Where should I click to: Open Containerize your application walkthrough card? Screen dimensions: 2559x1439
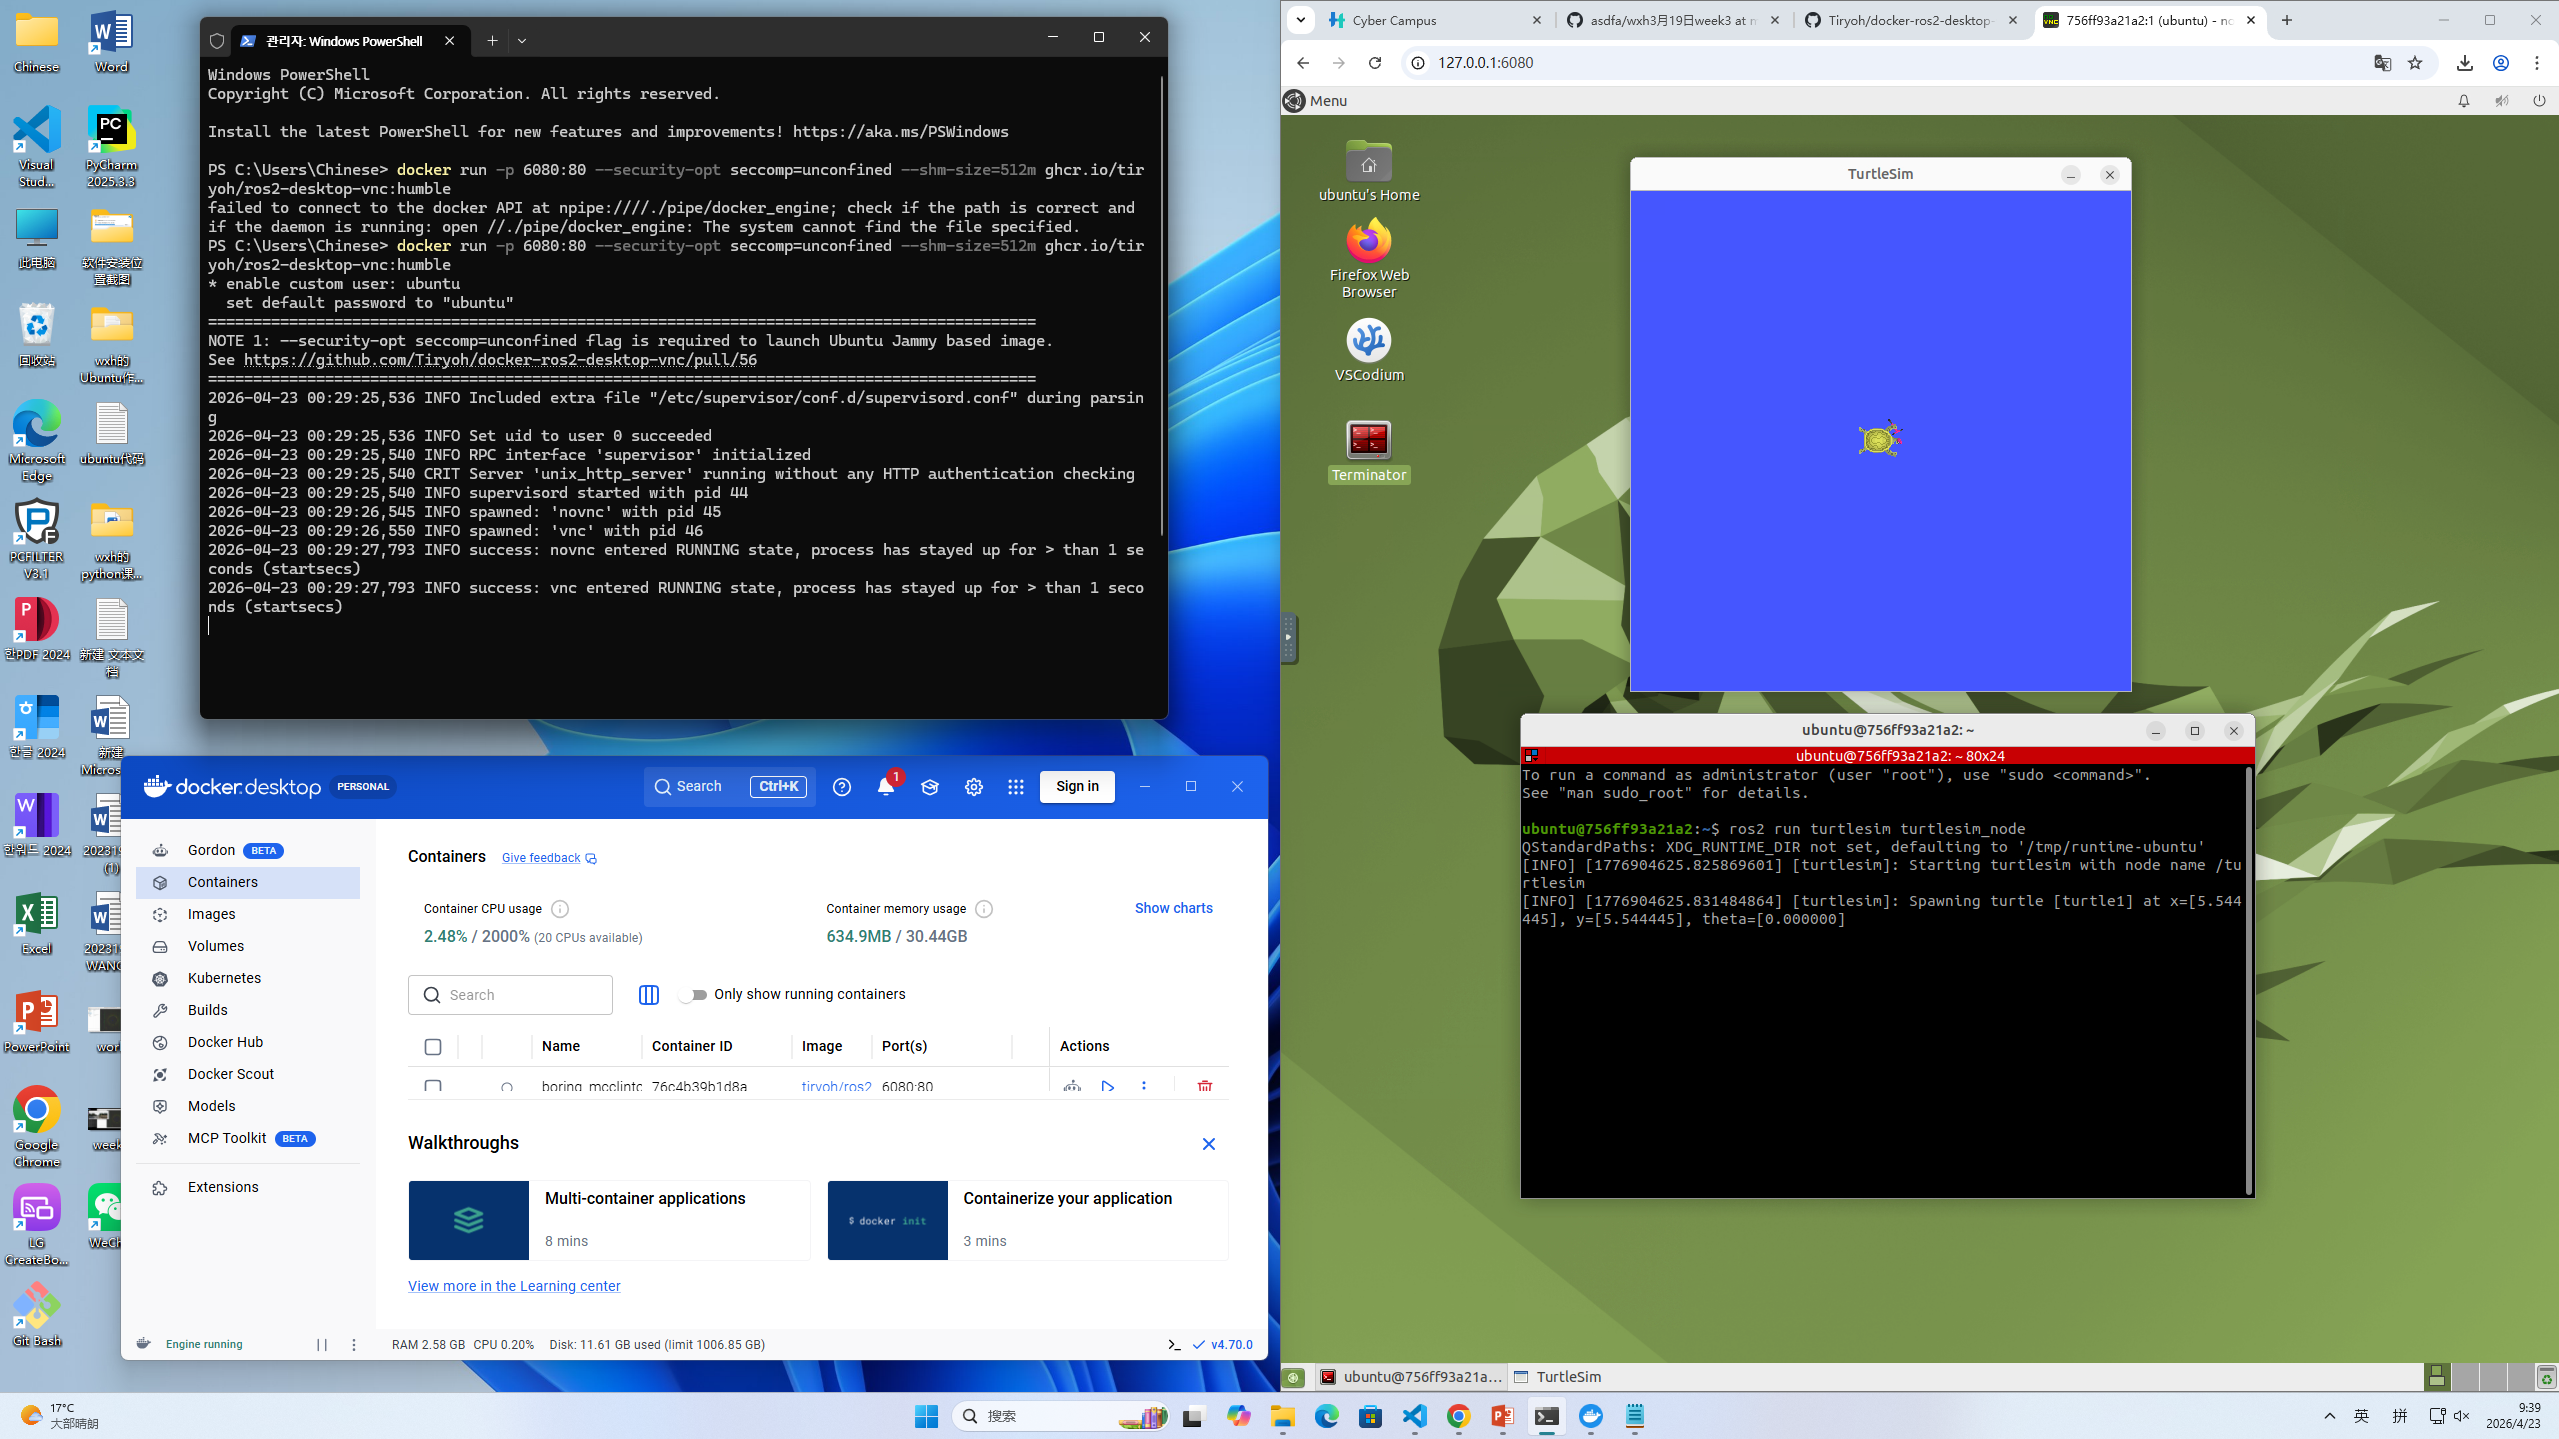click(1028, 1220)
